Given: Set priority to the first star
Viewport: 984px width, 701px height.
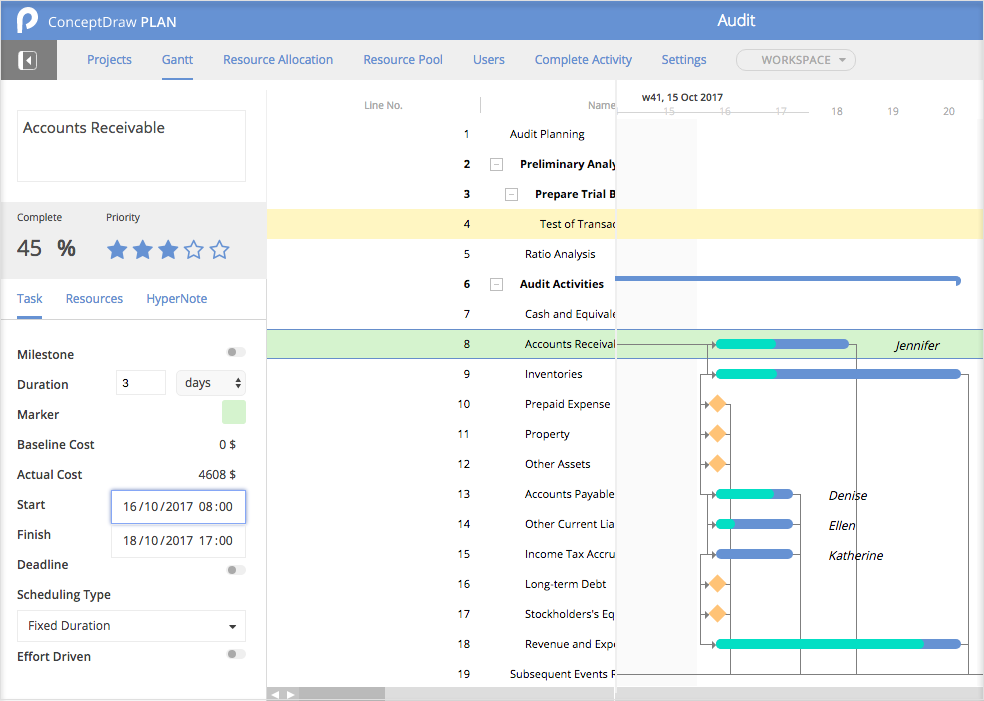Looking at the screenshot, I should tap(117, 250).
